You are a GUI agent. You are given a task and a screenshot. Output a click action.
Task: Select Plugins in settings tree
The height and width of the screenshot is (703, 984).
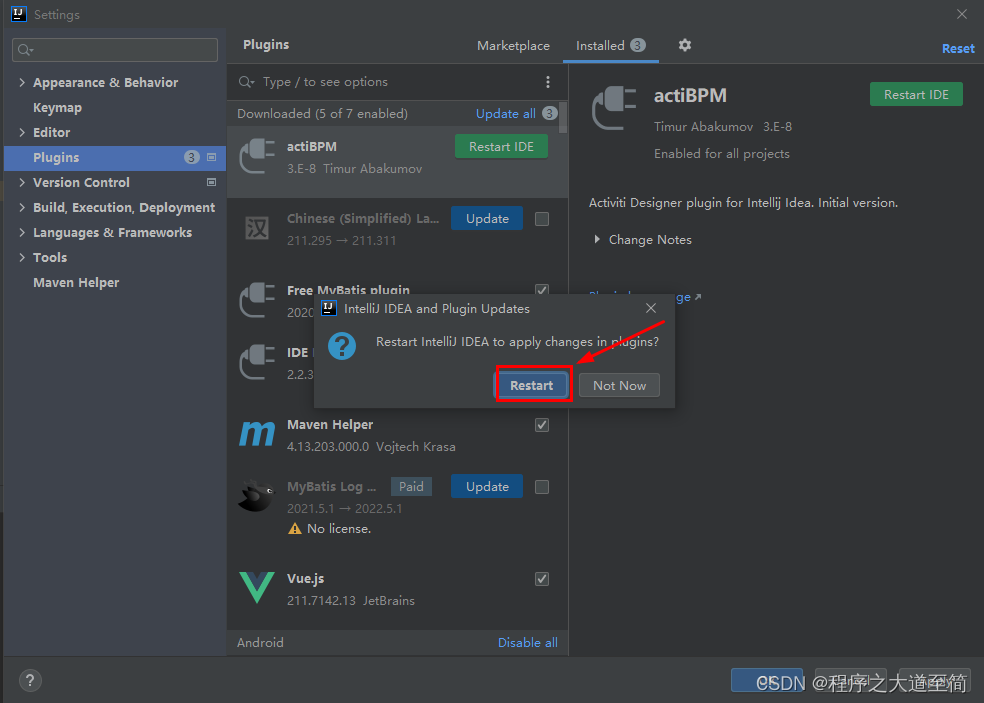pyautogui.click(x=115, y=158)
